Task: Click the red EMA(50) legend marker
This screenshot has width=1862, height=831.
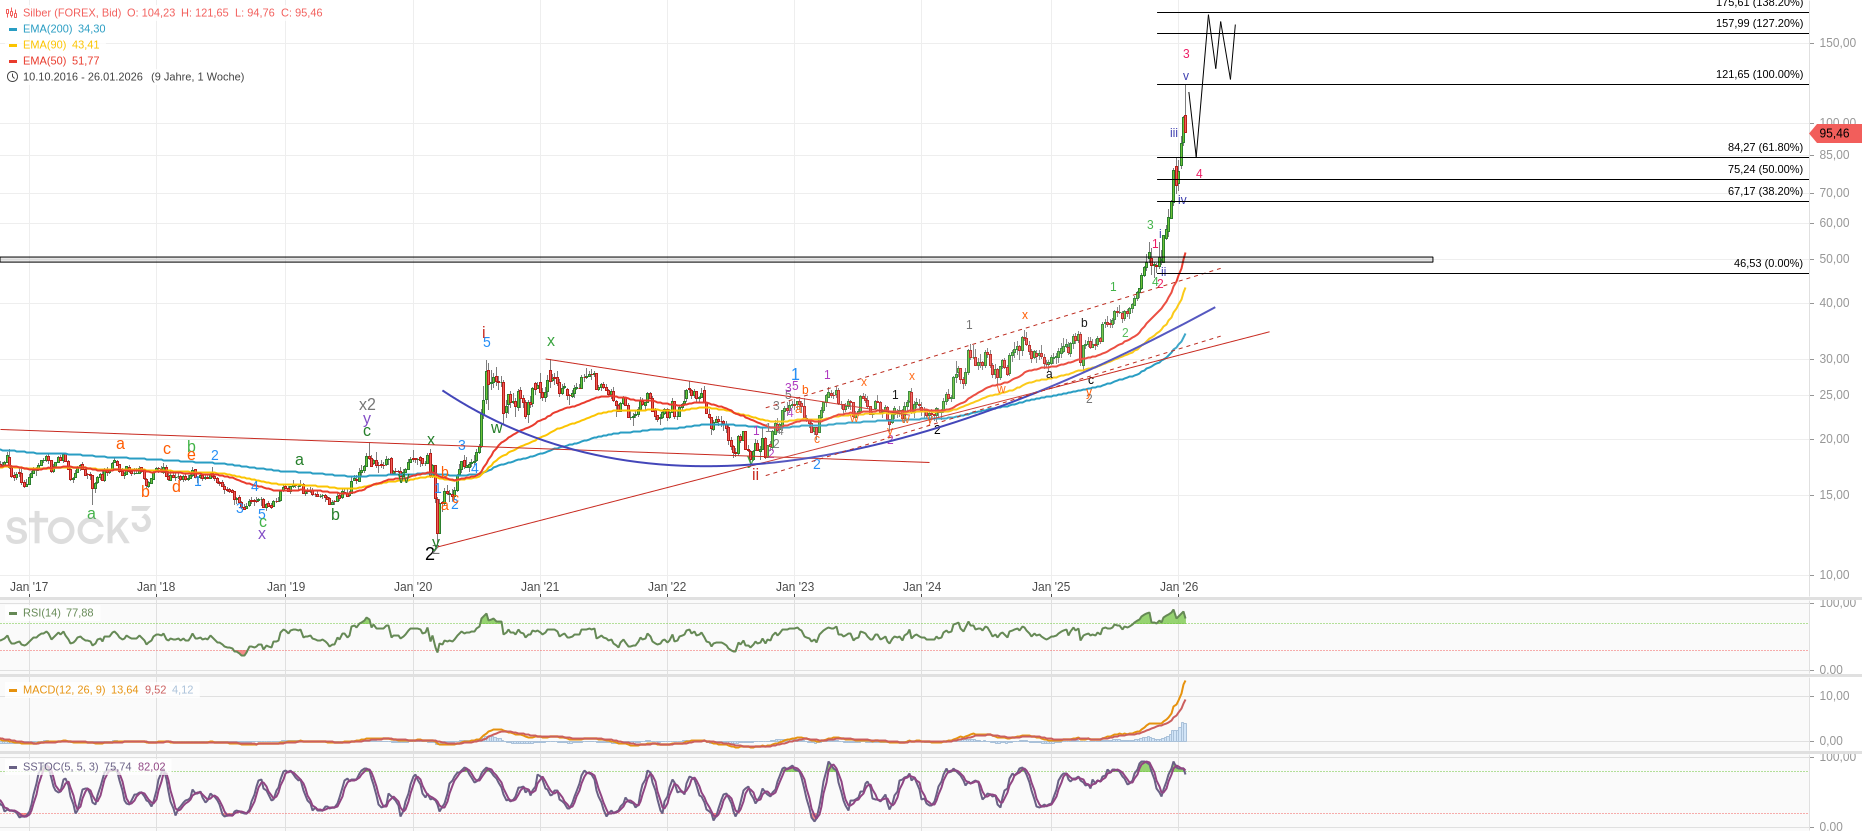Action: (12, 61)
